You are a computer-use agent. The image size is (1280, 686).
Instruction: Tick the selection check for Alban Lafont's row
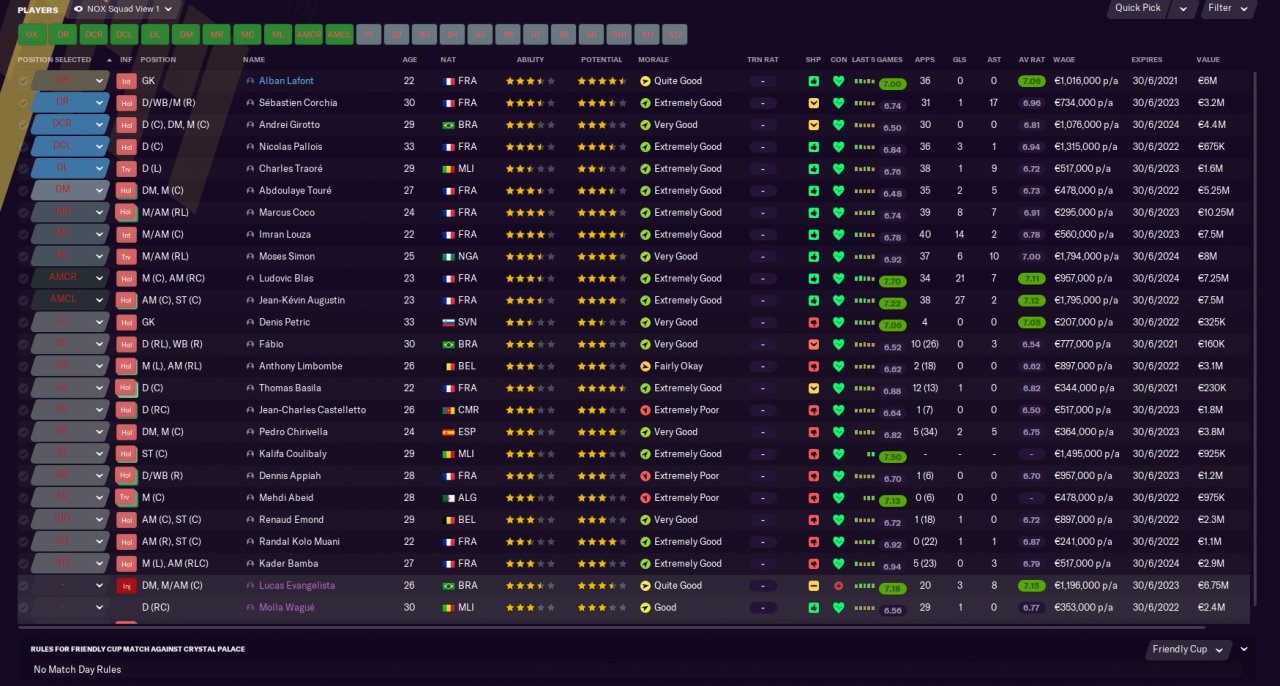23,81
